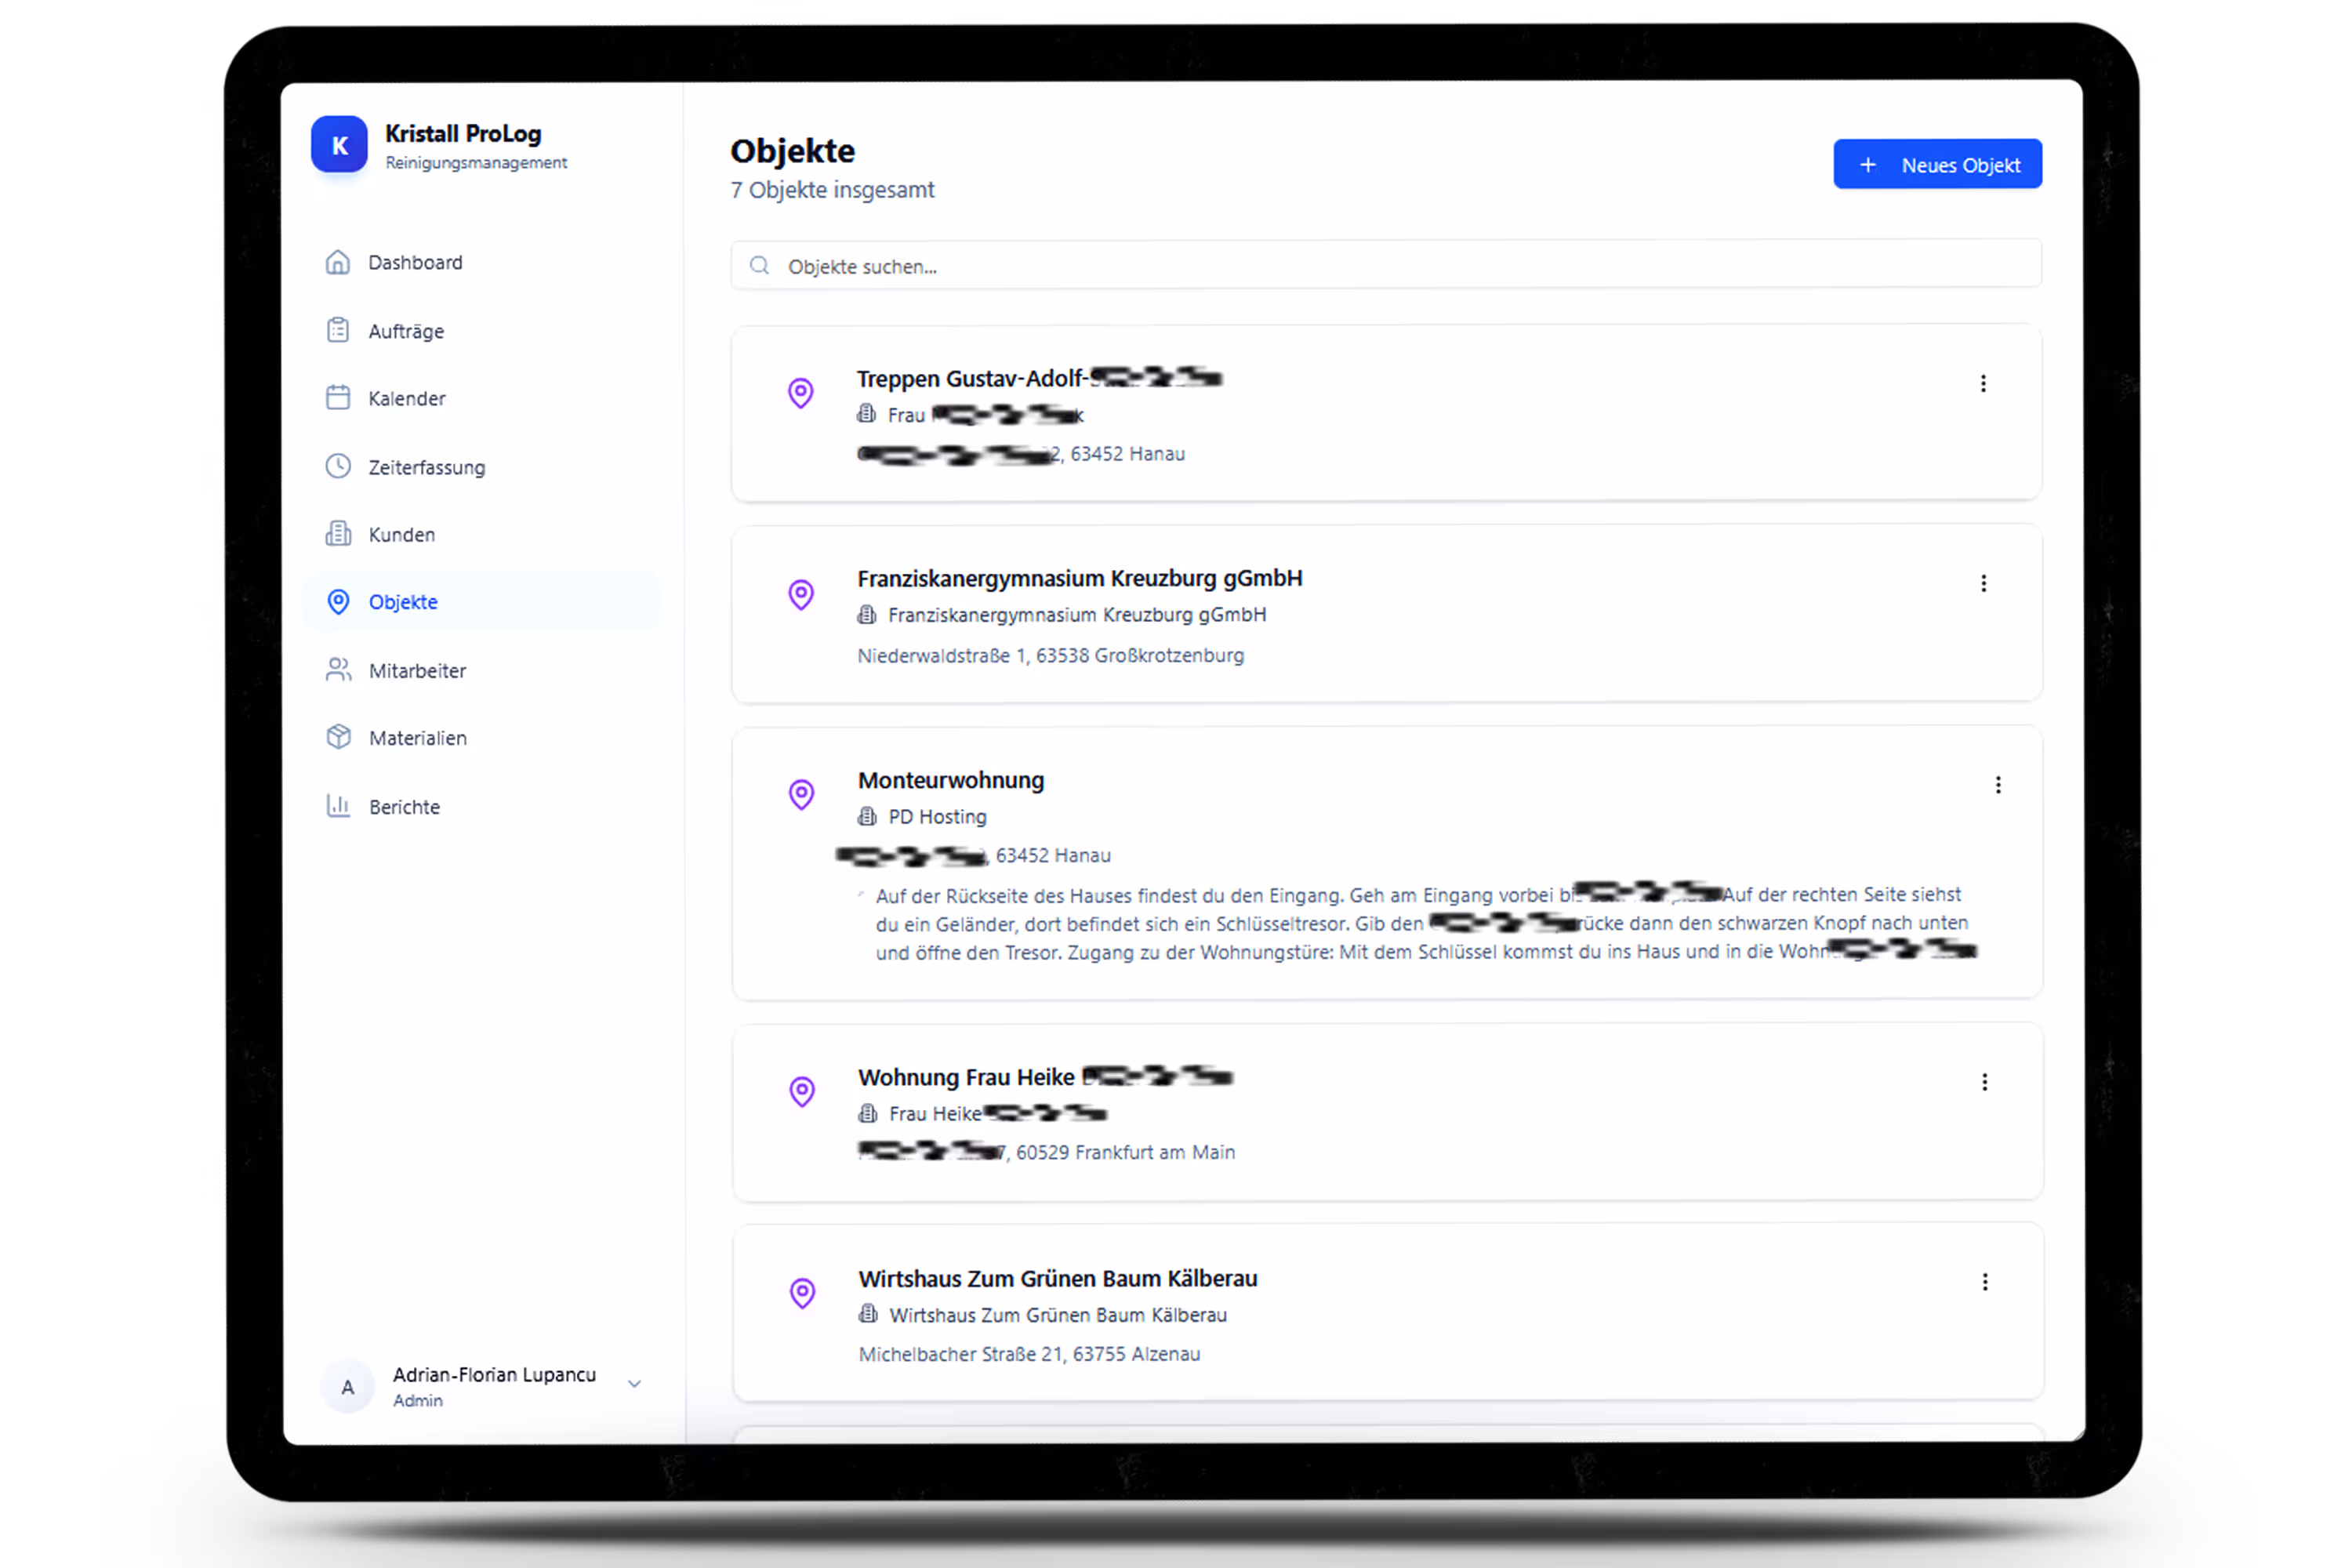The width and height of the screenshot is (2352, 1568).
Task: Select the Objekte sidebar item
Action: click(x=403, y=602)
